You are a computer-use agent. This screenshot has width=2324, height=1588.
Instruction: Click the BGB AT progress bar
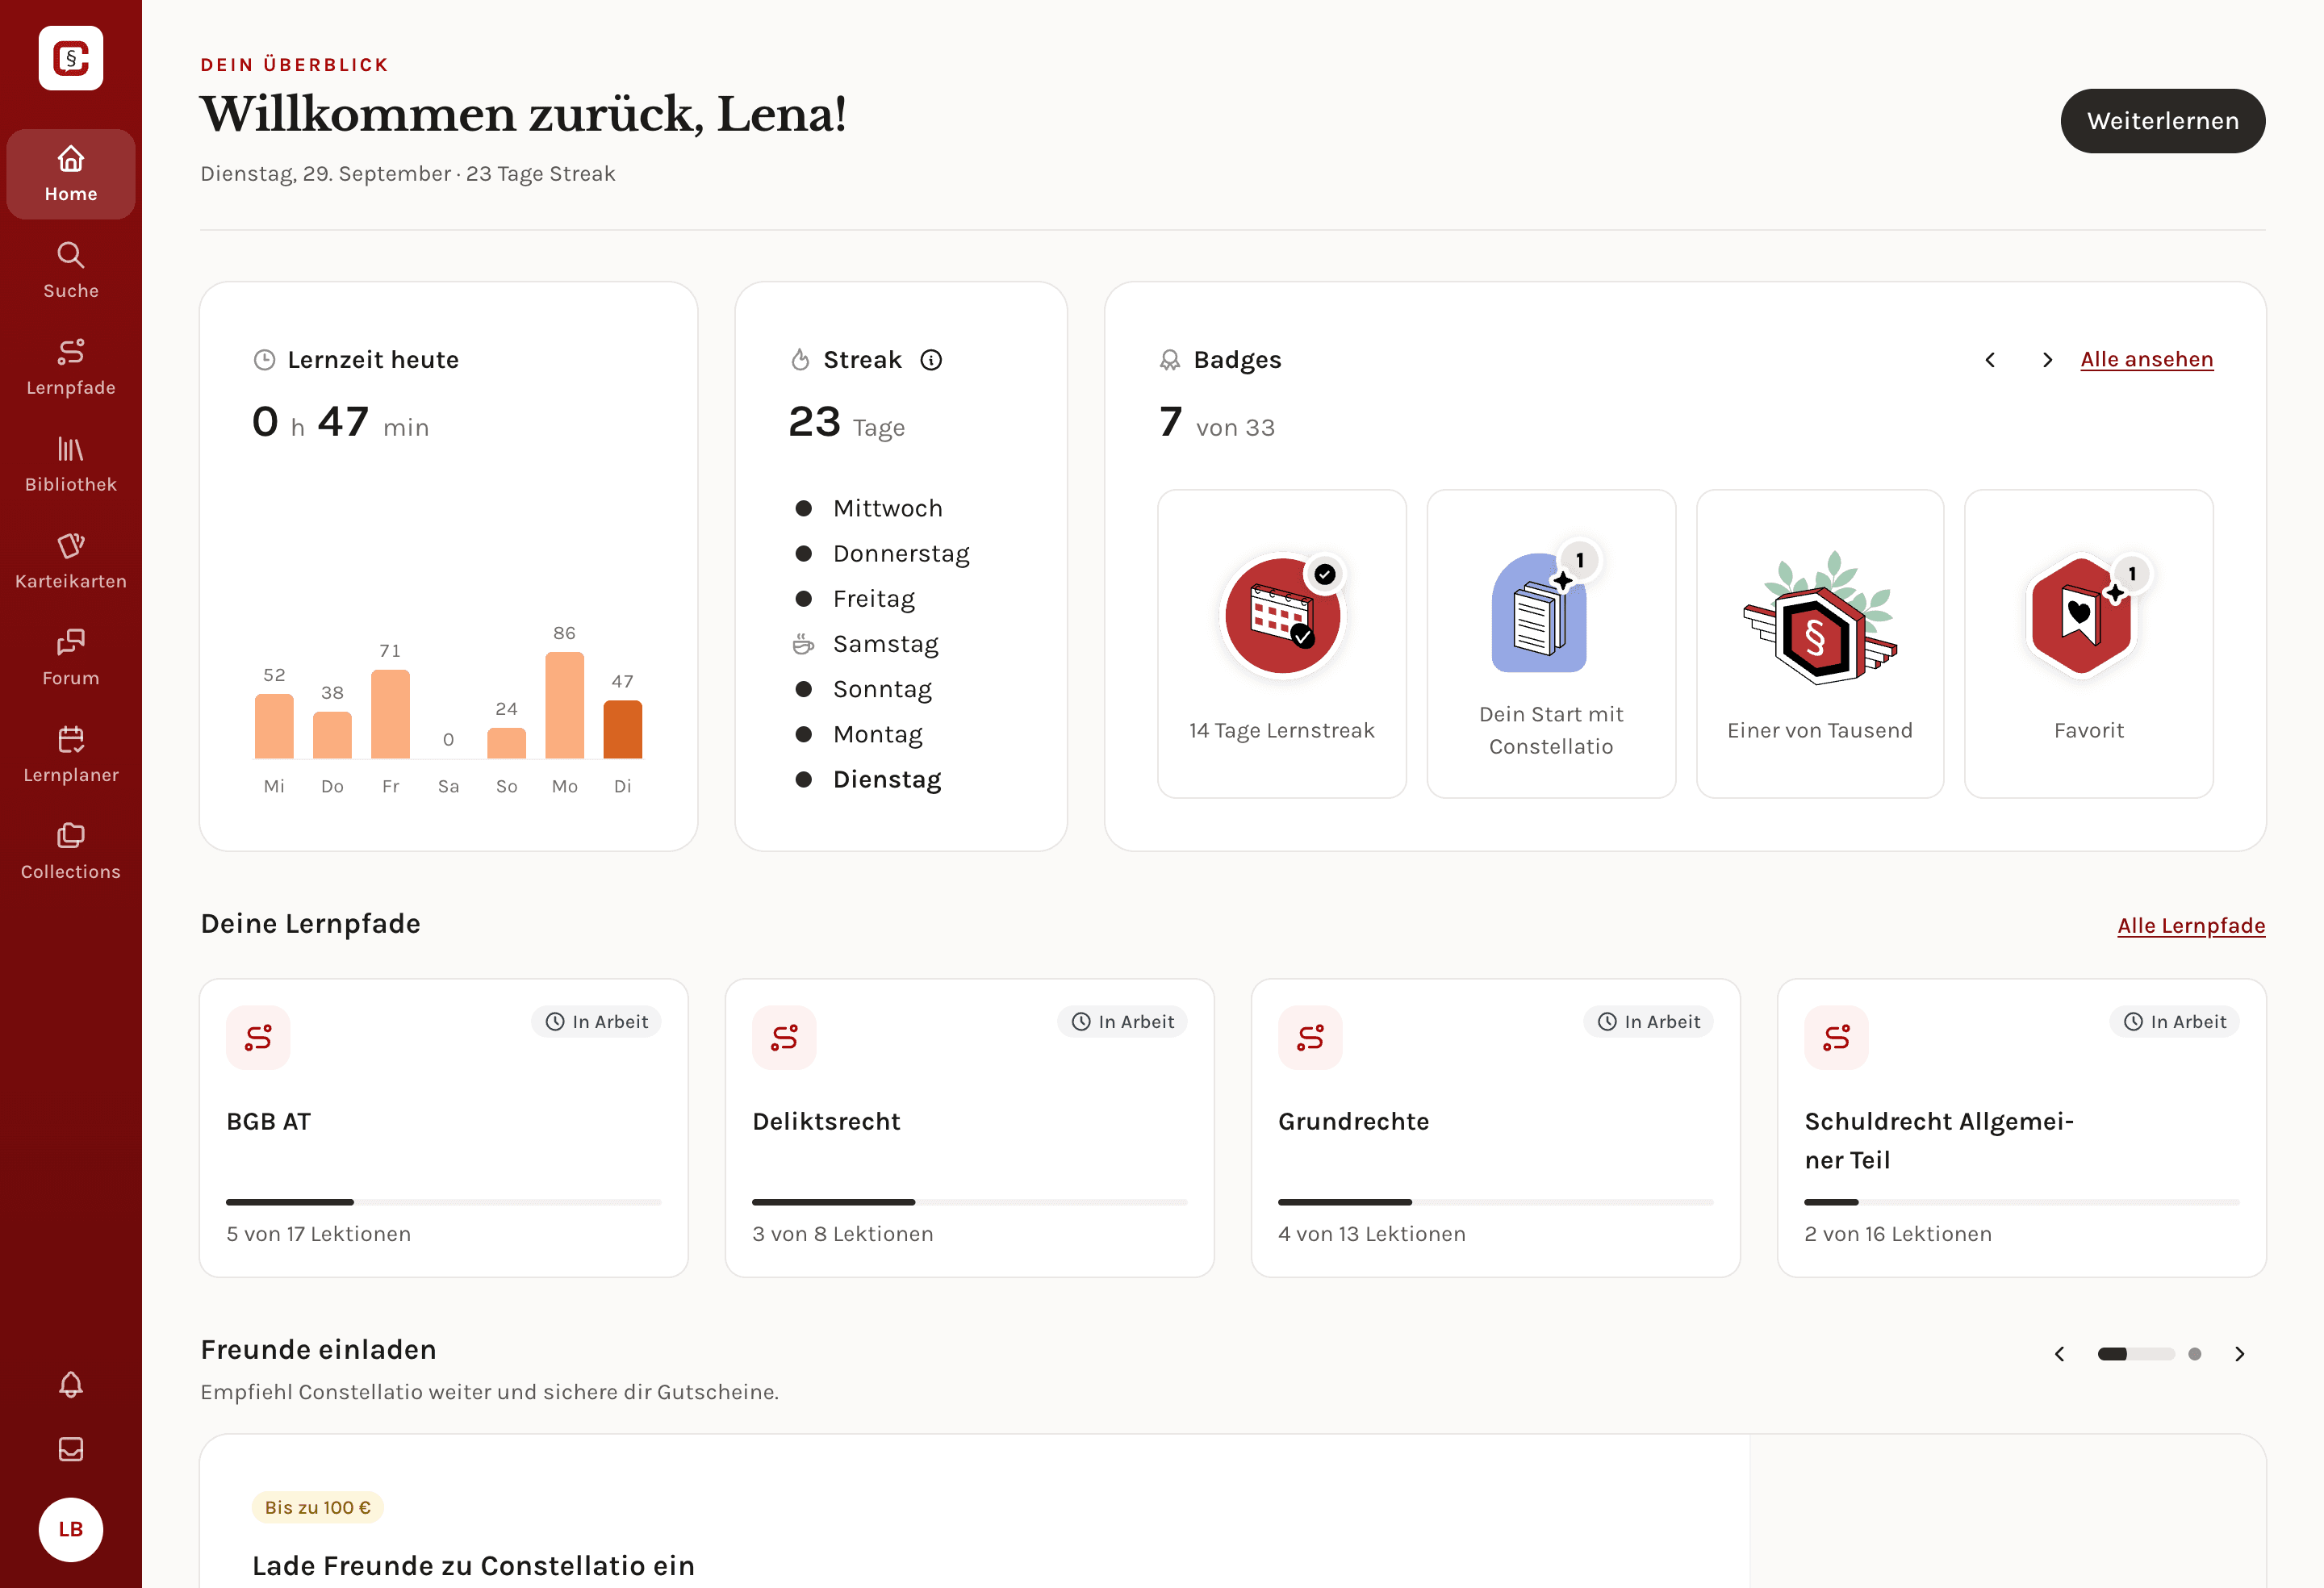point(444,1202)
